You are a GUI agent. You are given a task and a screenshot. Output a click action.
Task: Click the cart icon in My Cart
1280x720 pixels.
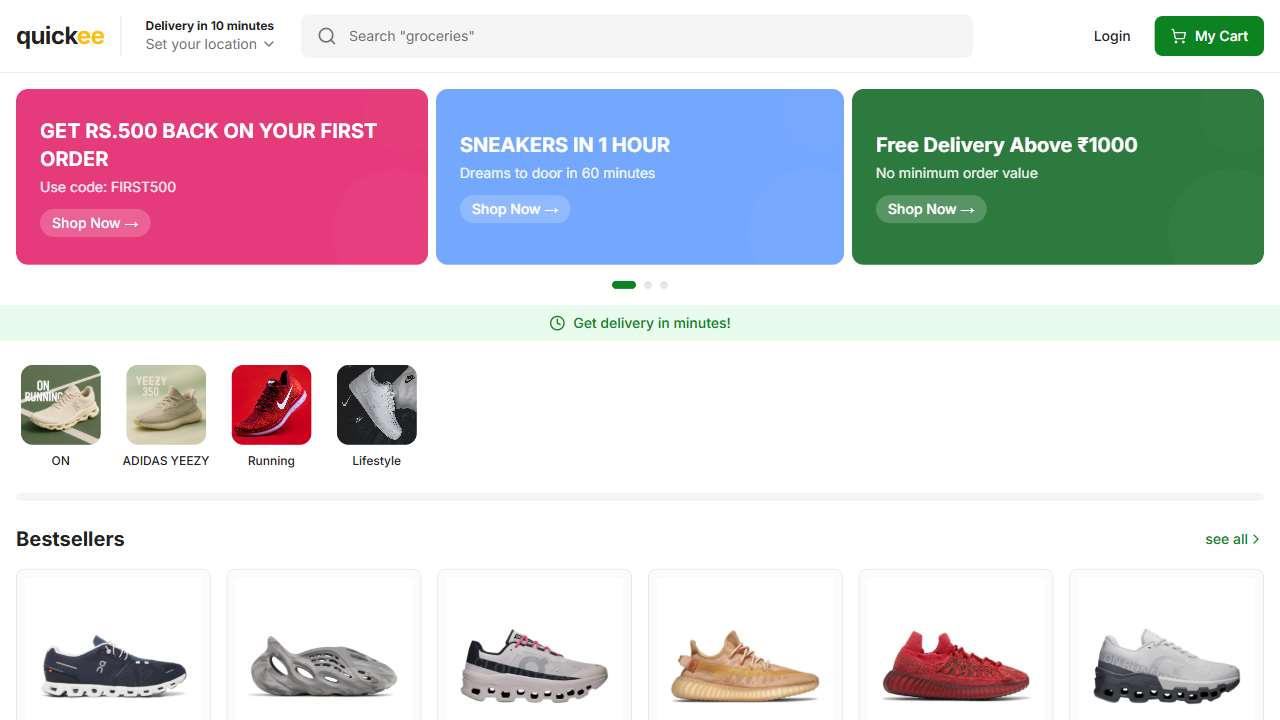(x=1179, y=36)
